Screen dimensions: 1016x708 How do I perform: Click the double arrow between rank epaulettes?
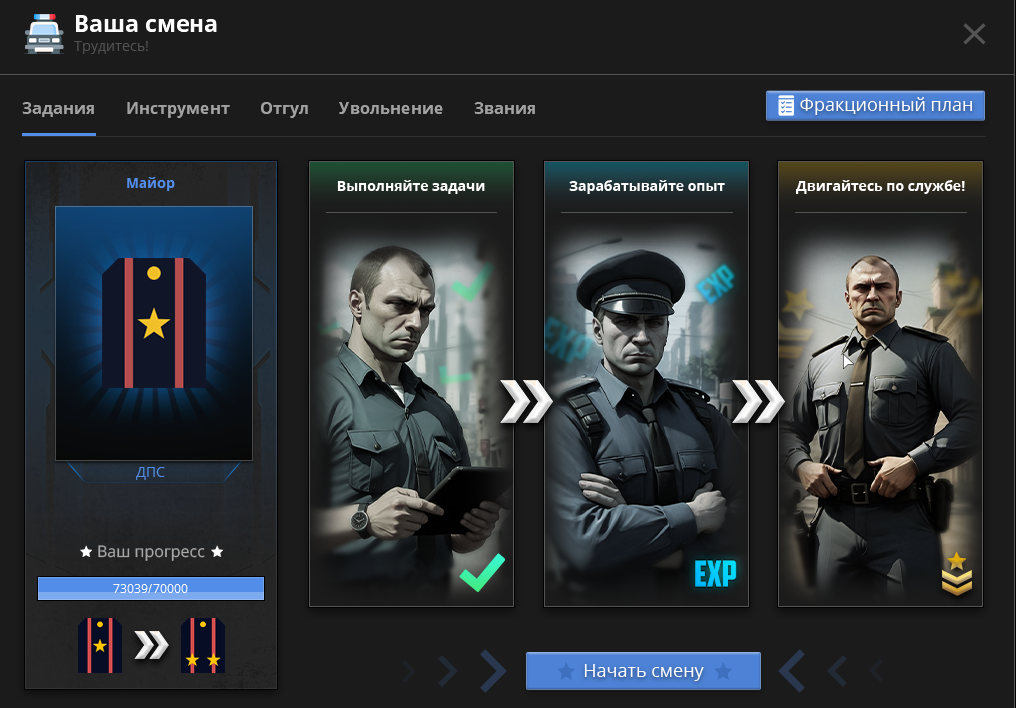pyautogui.click(x=151, y=645)
